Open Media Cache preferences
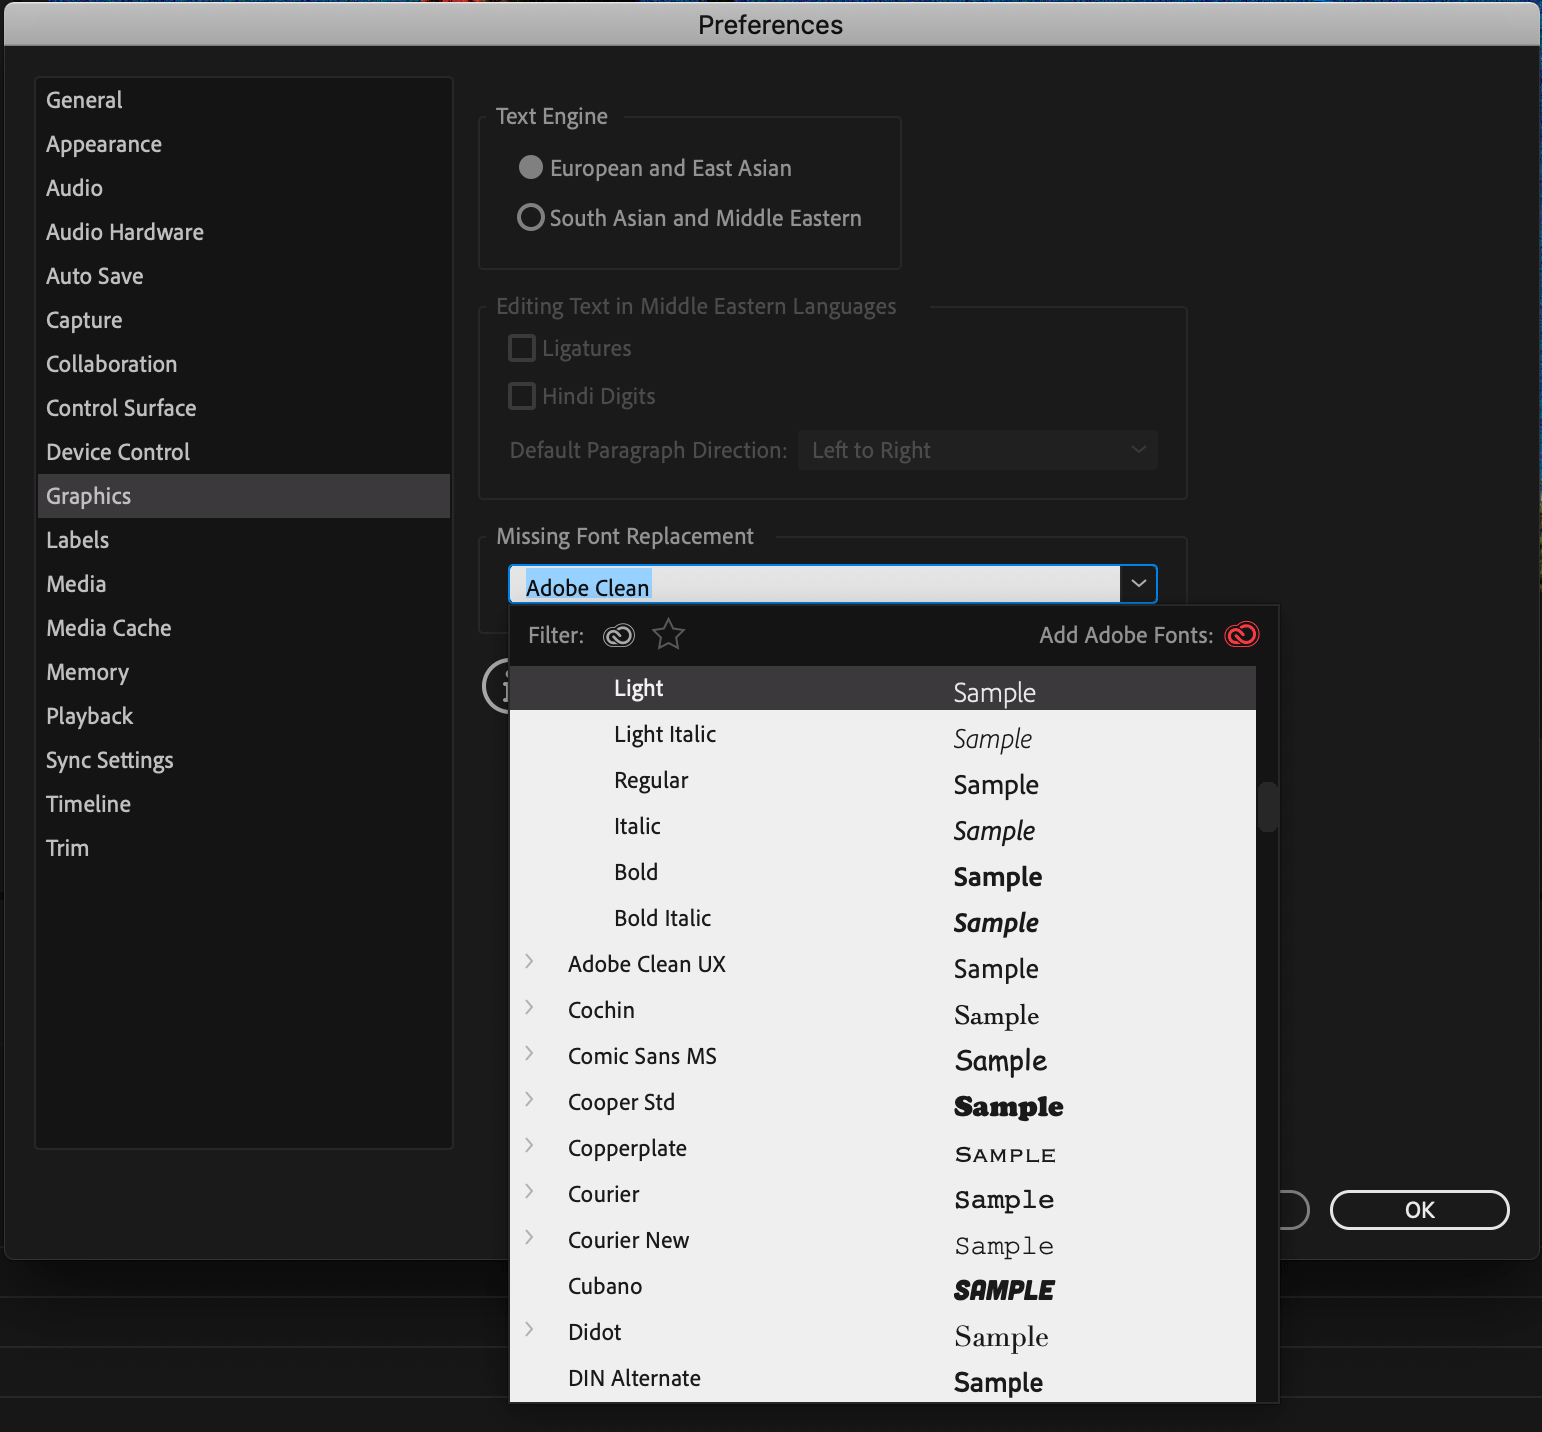Image resolution: width=1542 pixels, height=1432 pixels. tap(244, 628)
